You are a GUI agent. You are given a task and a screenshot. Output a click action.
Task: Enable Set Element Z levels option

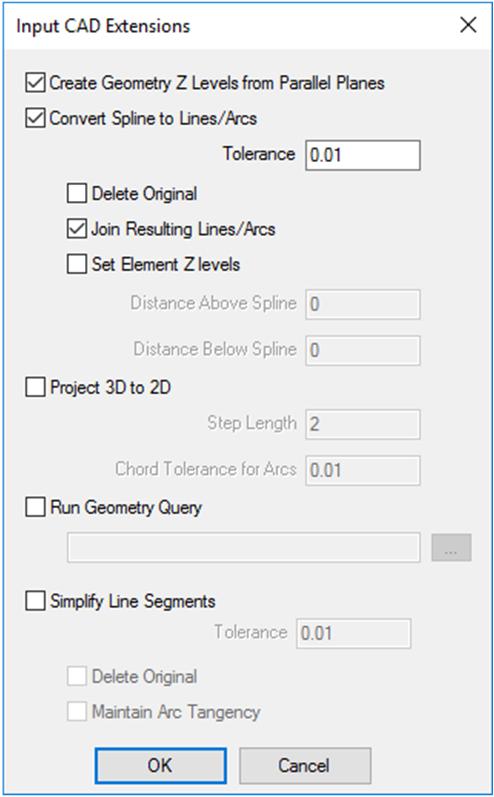[77, 264]
